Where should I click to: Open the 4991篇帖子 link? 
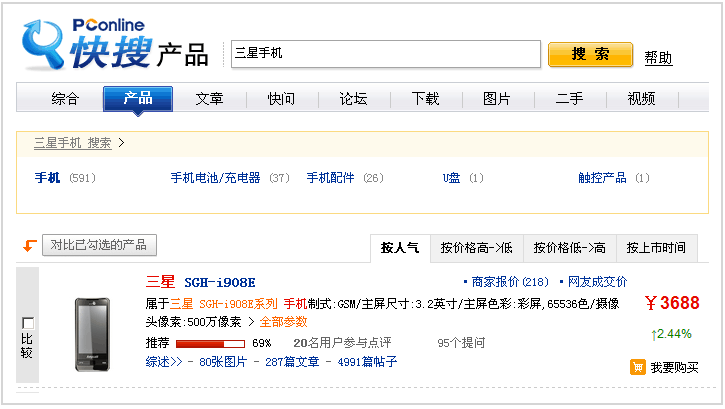click(x=367, y=361)
